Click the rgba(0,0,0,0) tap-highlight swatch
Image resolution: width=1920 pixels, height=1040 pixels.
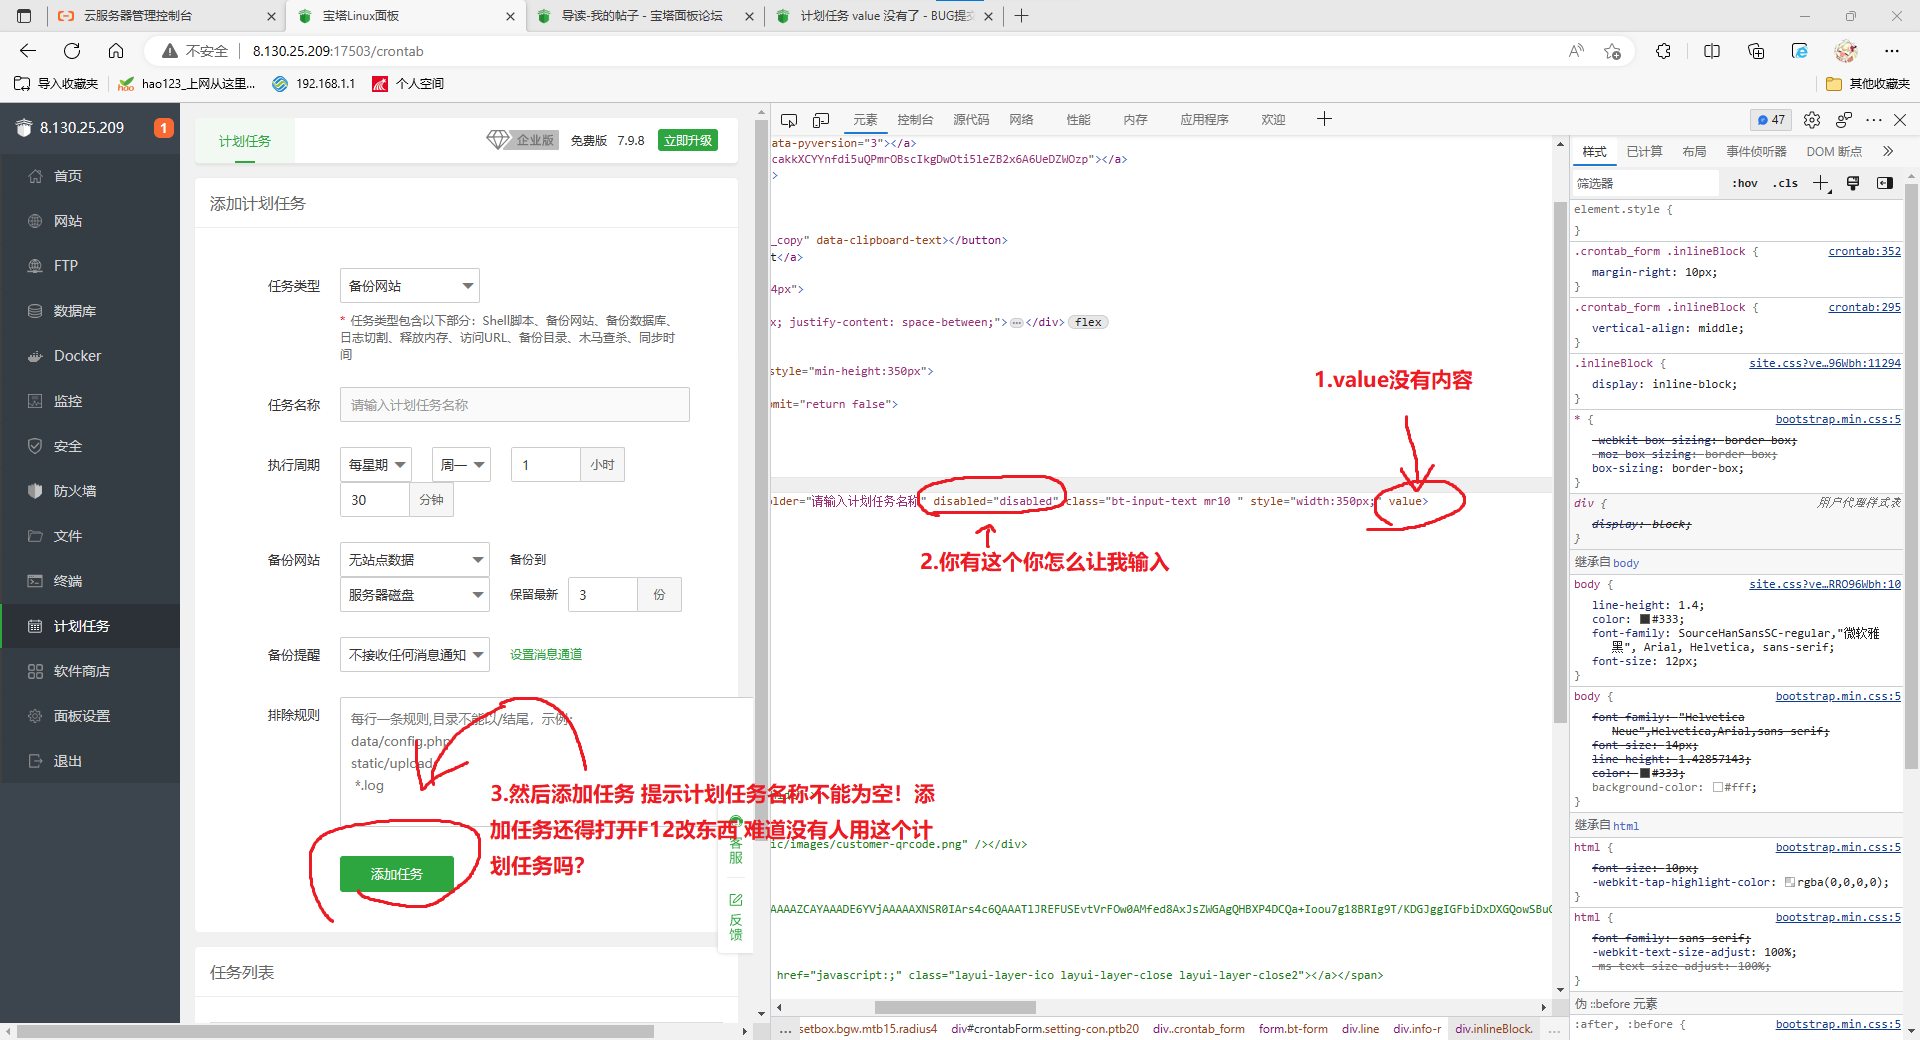(x=1790, y=883)
